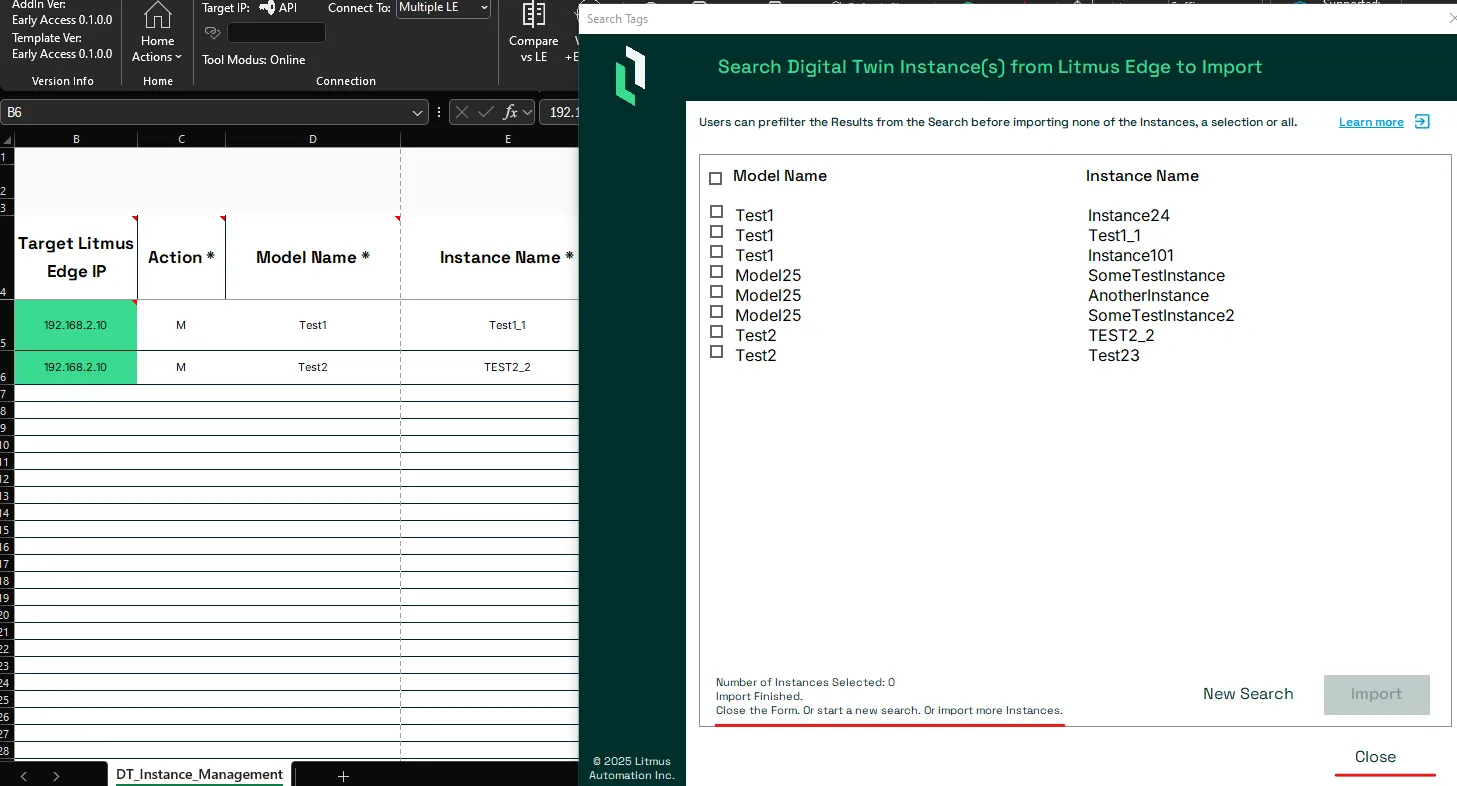
Task: Open the Home Actions menu icon
Action: [157, 17]
